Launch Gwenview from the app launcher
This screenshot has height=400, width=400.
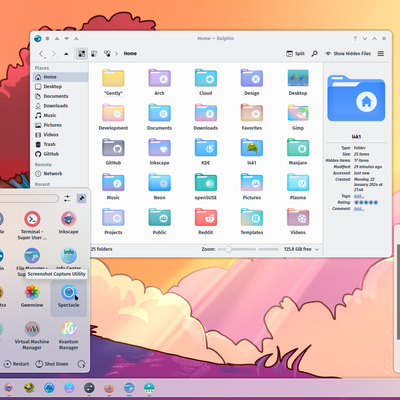pos(32,296)
